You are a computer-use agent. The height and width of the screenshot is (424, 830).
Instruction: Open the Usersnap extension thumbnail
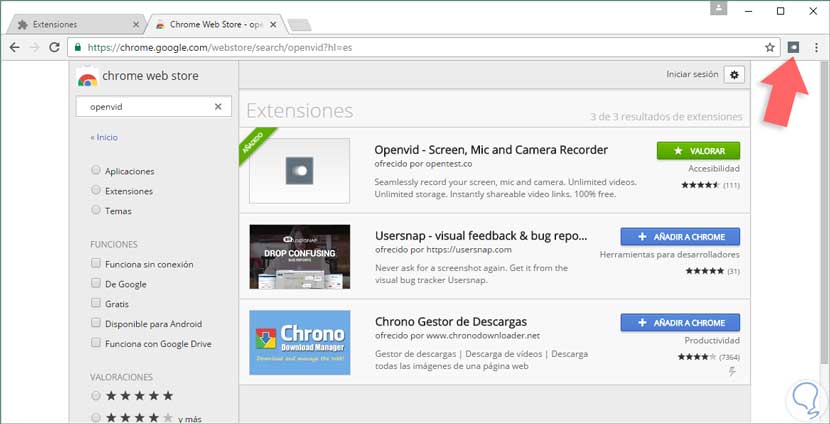pos(300,257)
